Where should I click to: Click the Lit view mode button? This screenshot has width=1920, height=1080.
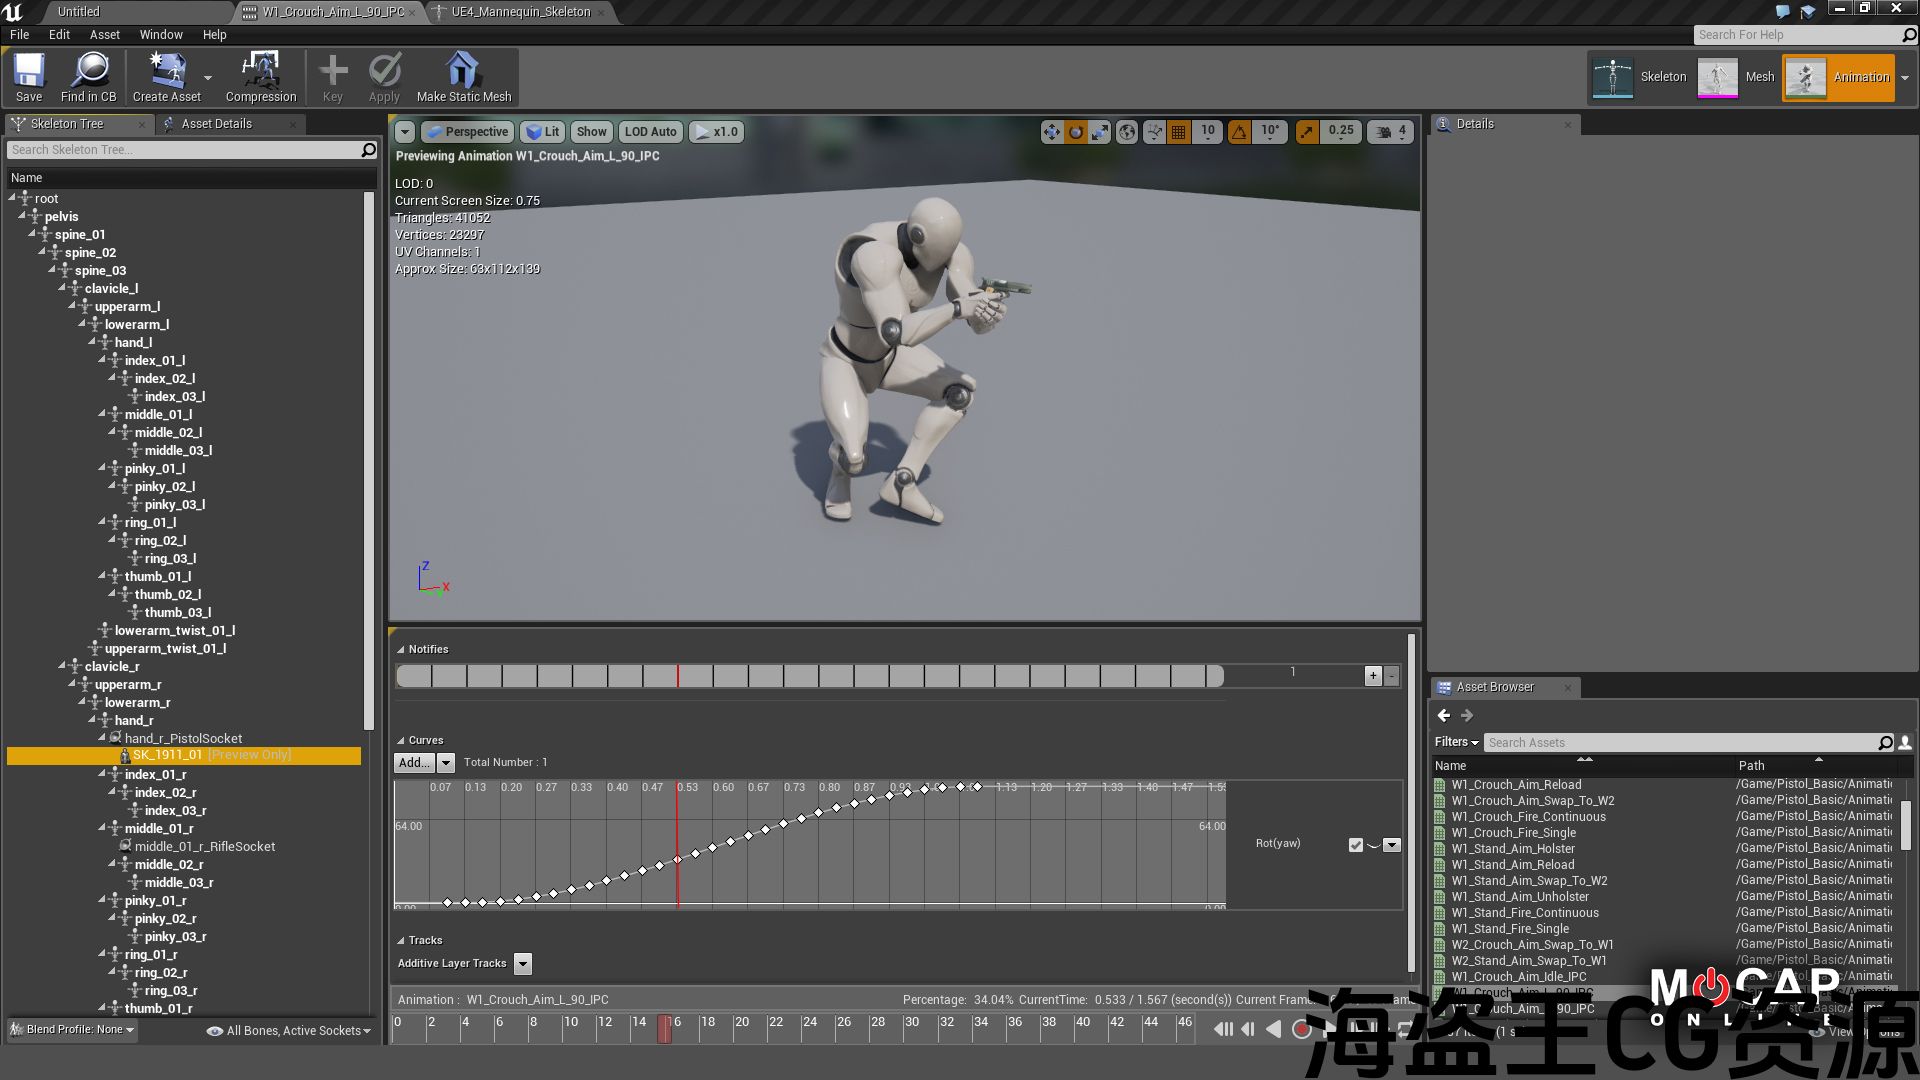[x=543, y=132]
